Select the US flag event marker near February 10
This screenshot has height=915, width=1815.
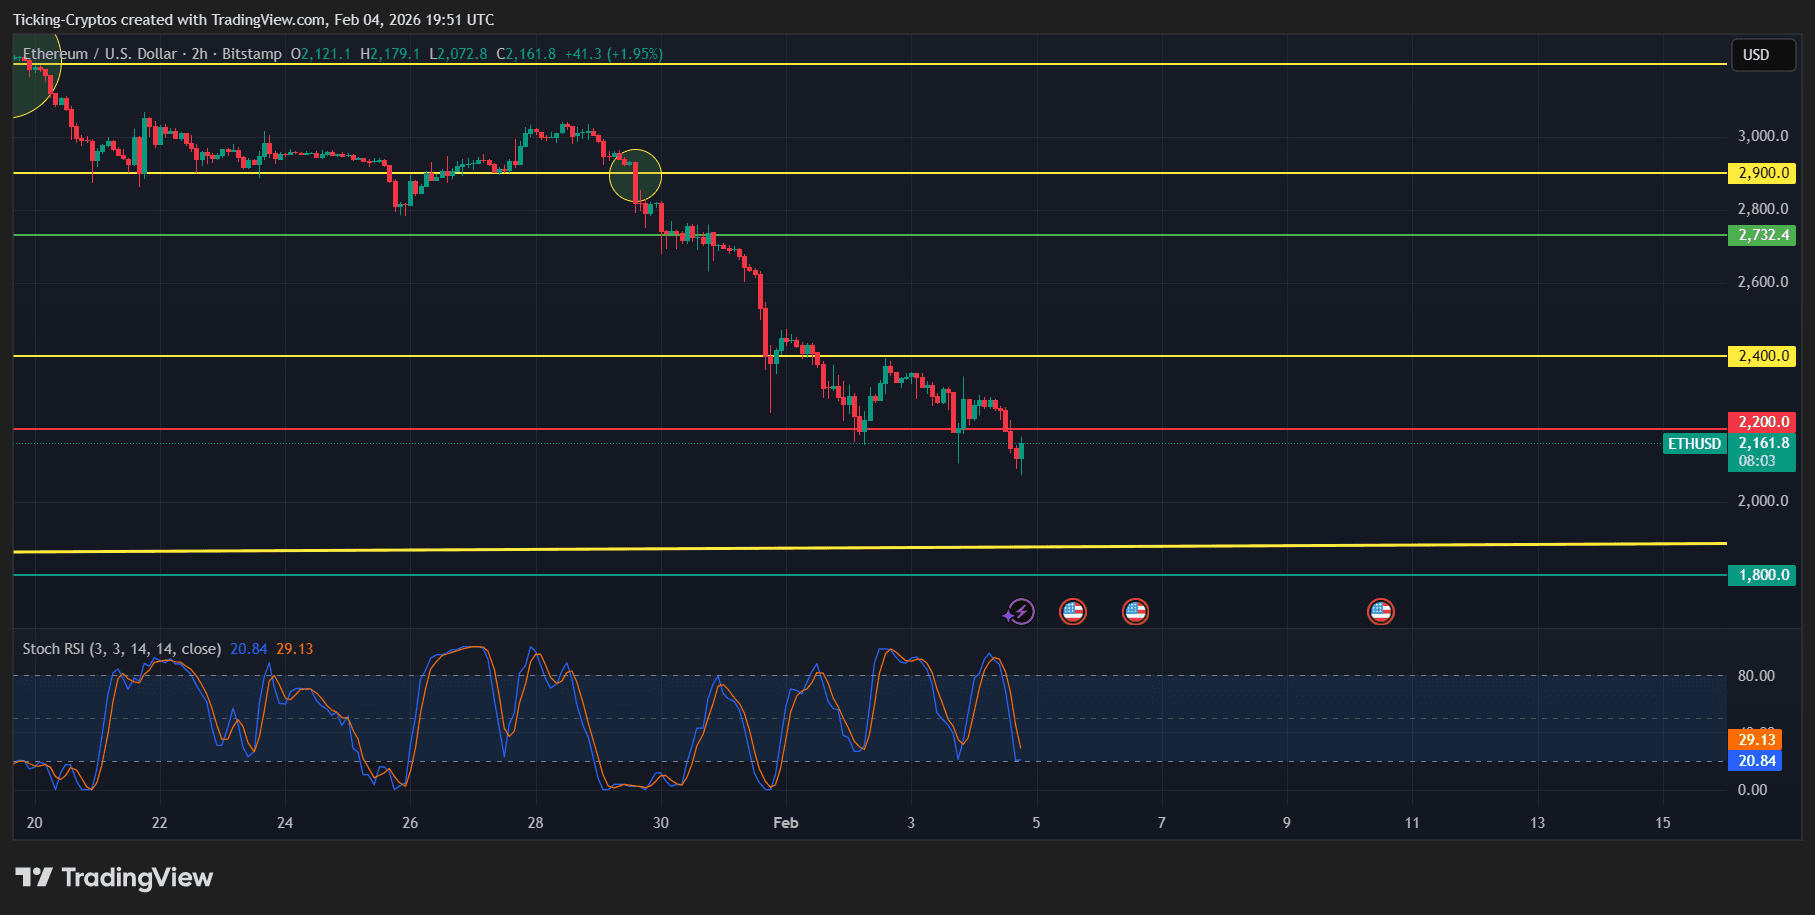click(x=1381, y=611)
